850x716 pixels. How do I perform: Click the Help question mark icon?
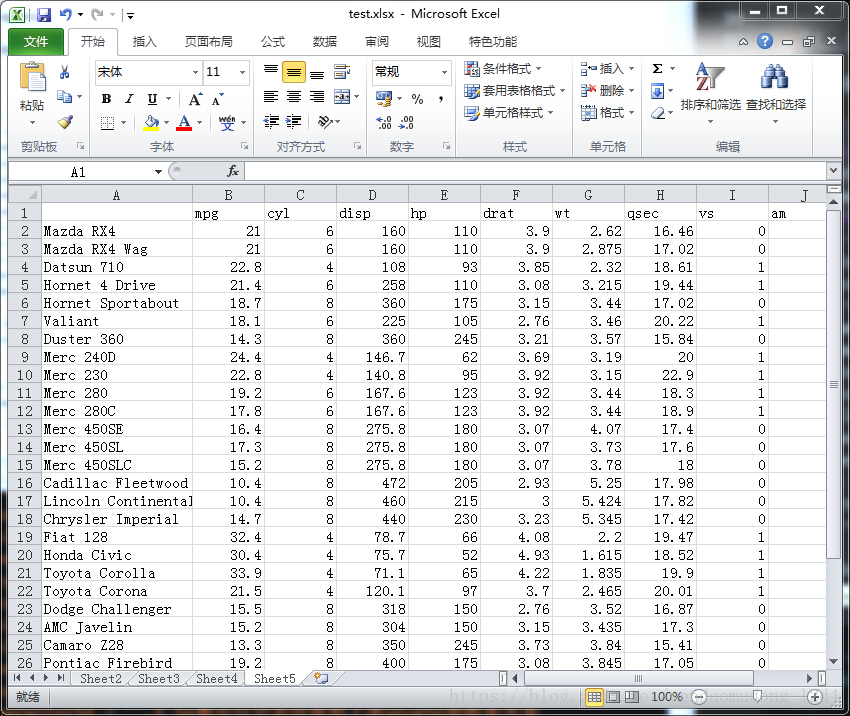[x=765, y=41]
